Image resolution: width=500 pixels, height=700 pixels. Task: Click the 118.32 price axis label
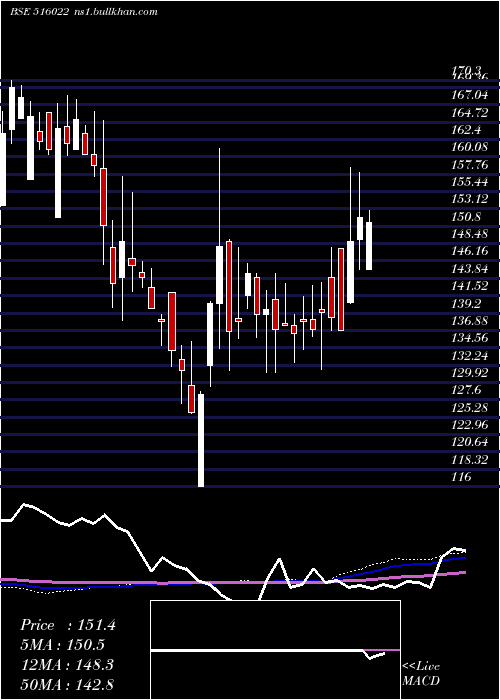point(469,459)
